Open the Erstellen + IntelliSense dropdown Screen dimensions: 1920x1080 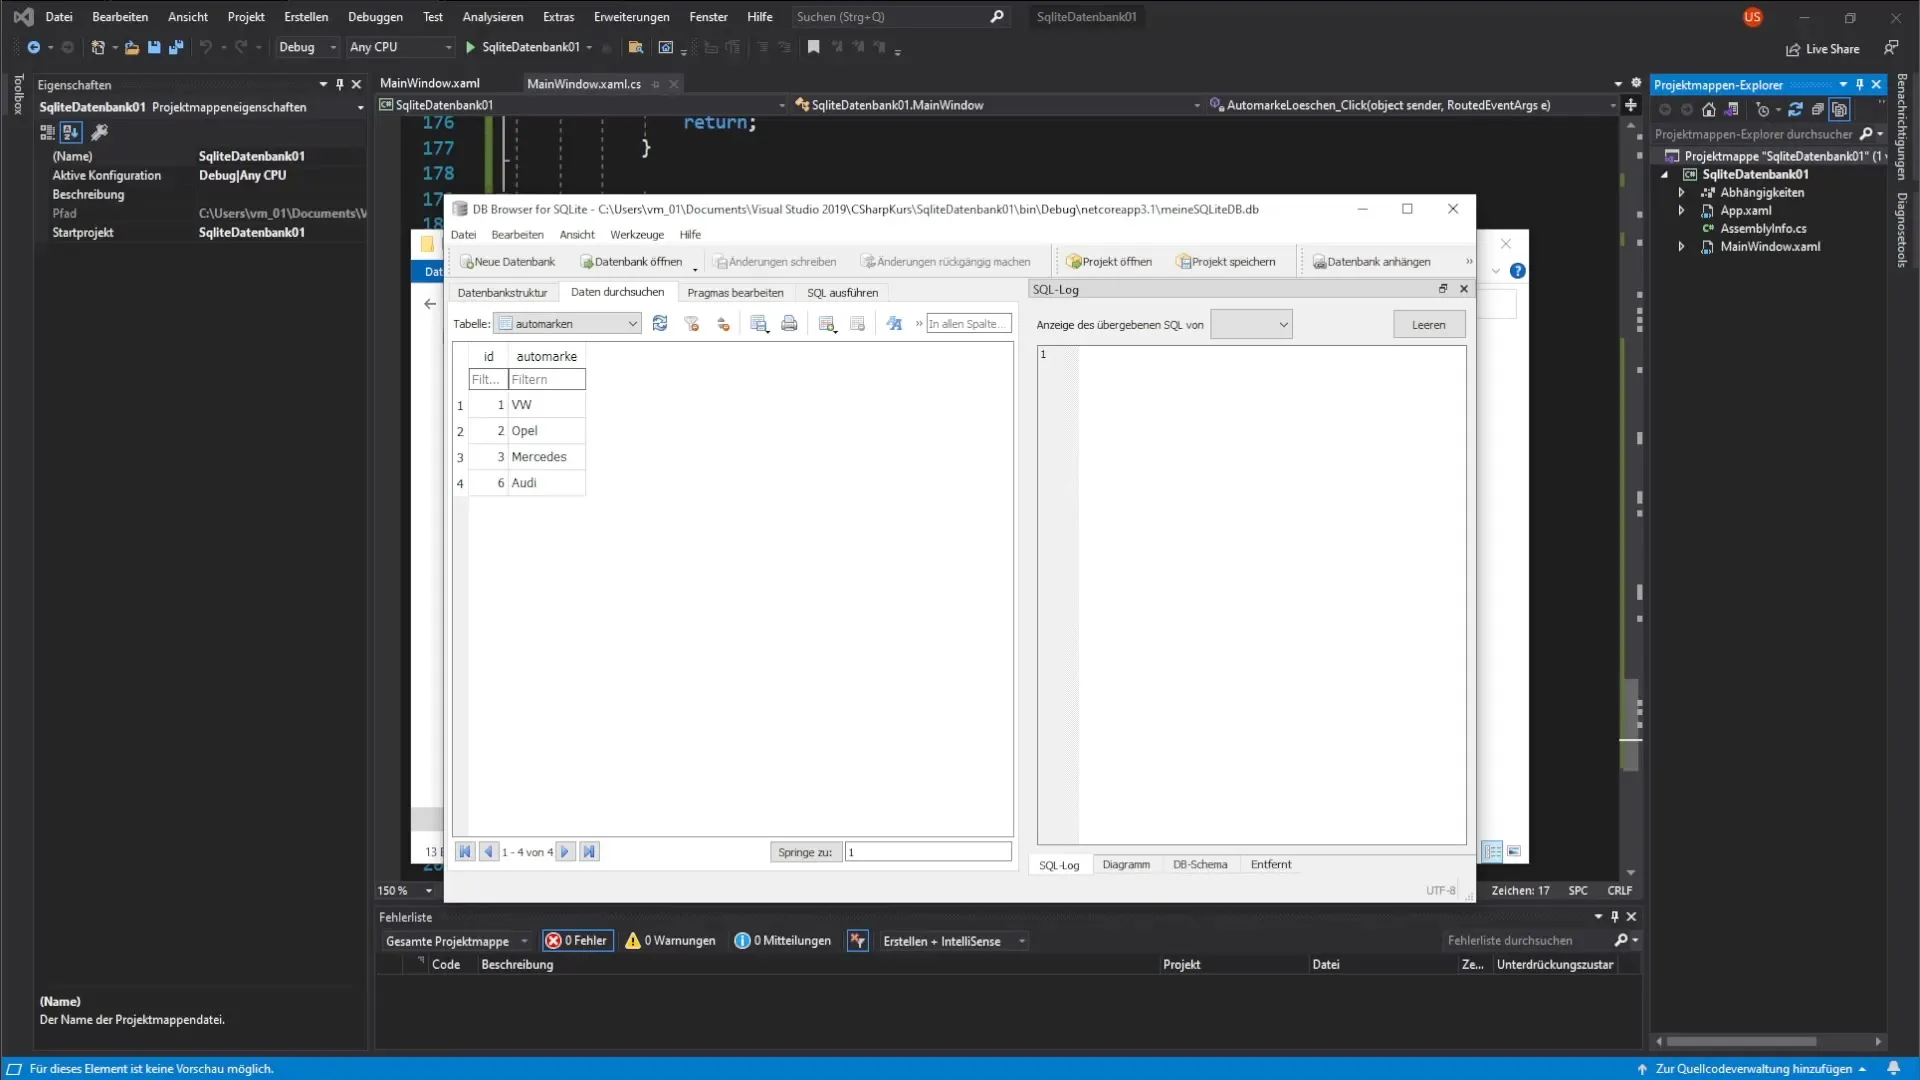[x=953, y=941]
